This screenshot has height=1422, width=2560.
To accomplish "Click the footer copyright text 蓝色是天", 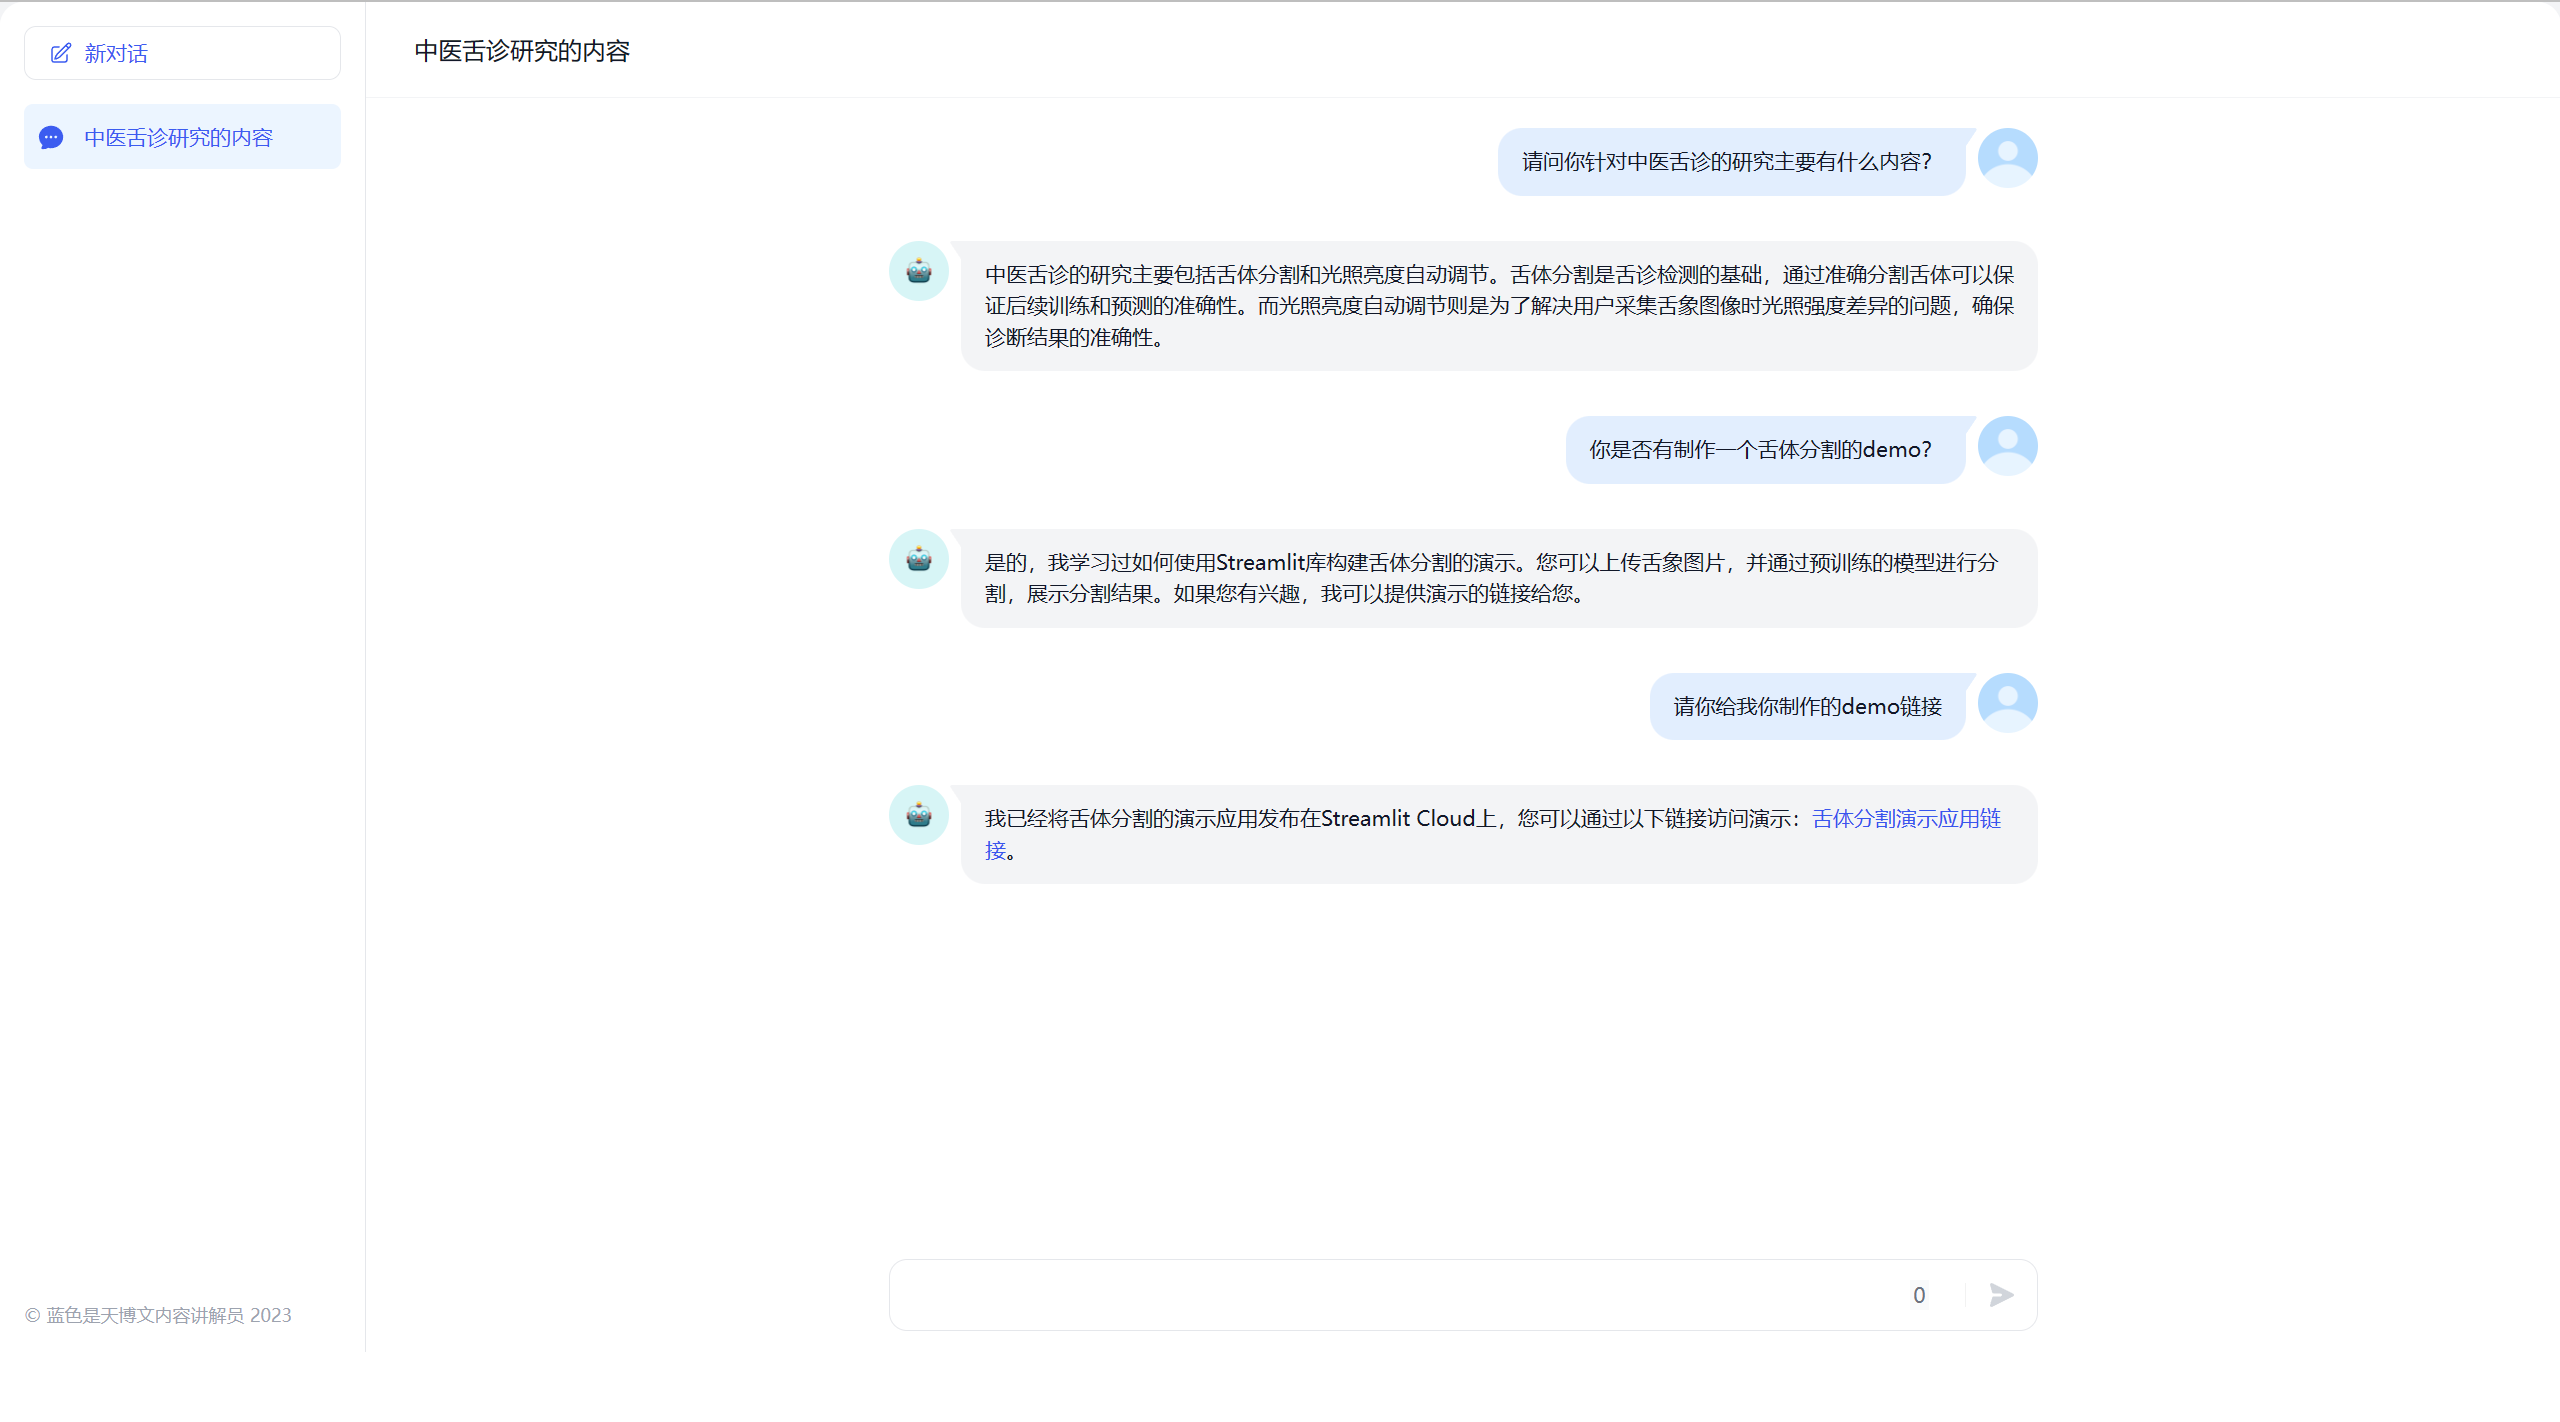I will 158,1315.
